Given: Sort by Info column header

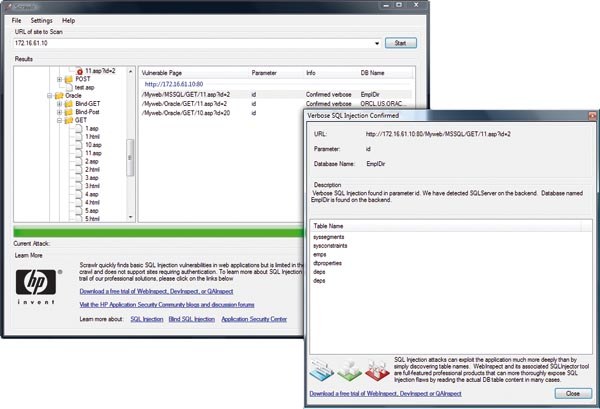Looking at the screenshot, I should 331,73.
